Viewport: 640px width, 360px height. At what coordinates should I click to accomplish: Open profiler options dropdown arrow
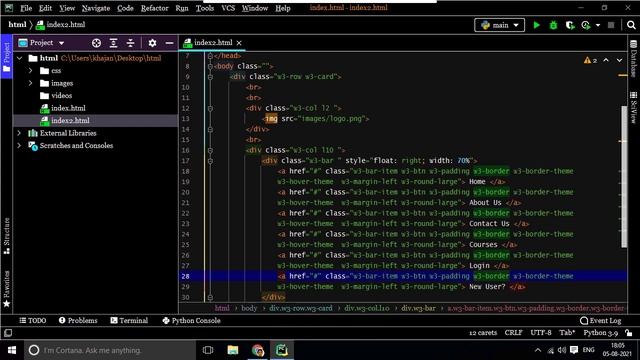tap(598, 25)
